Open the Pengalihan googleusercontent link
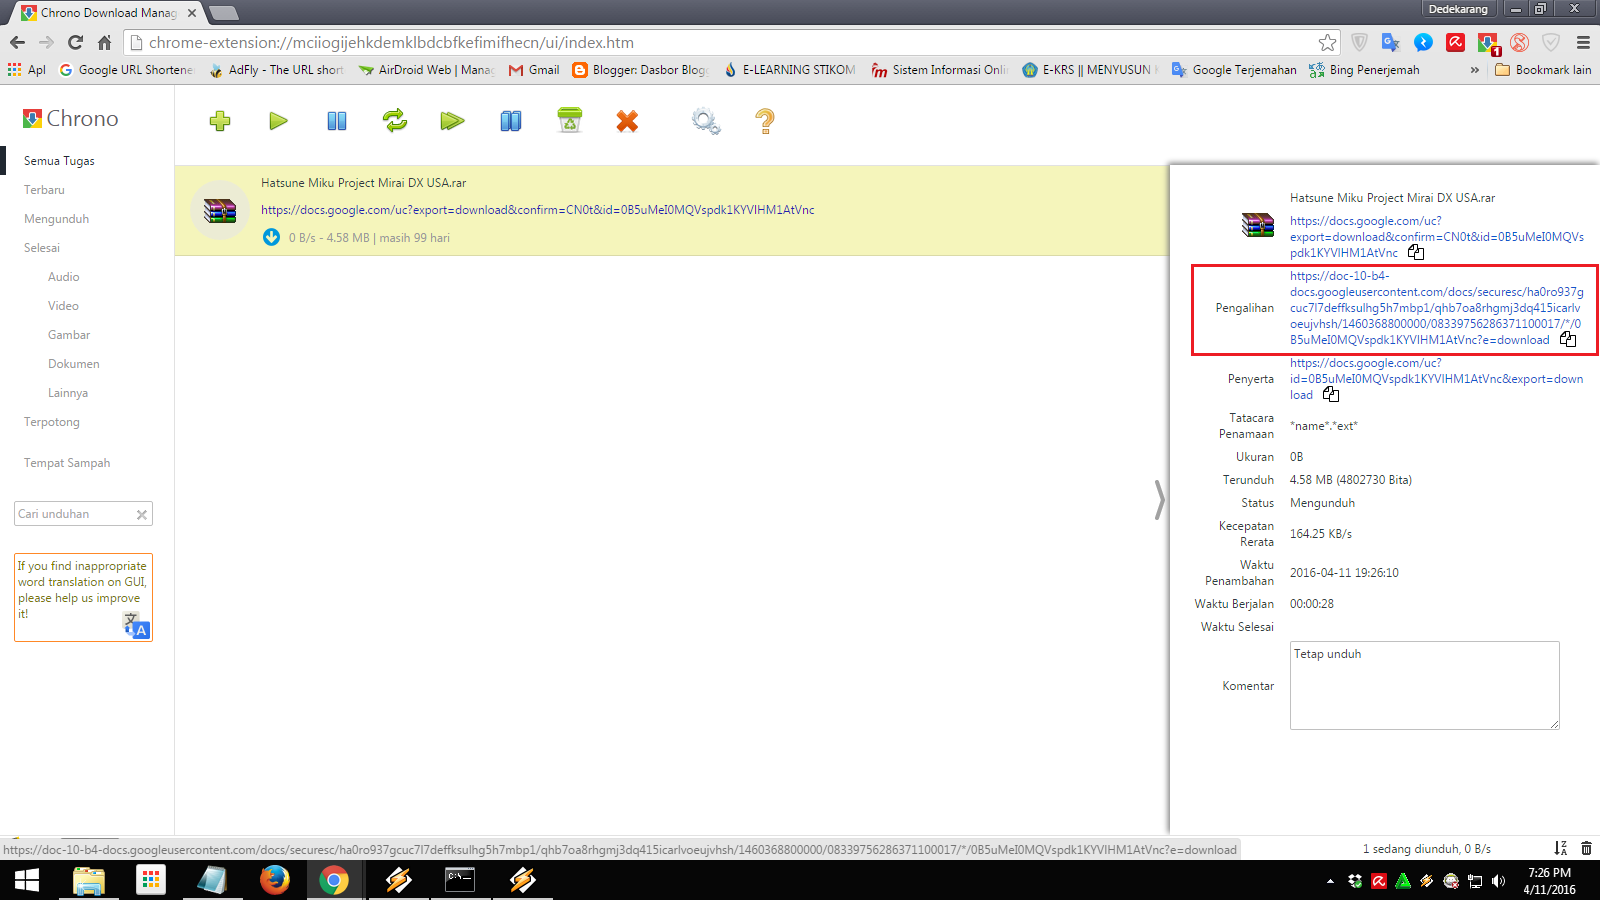Image resolution: width=1600 pixels, height=900 pixels. 1436,307
